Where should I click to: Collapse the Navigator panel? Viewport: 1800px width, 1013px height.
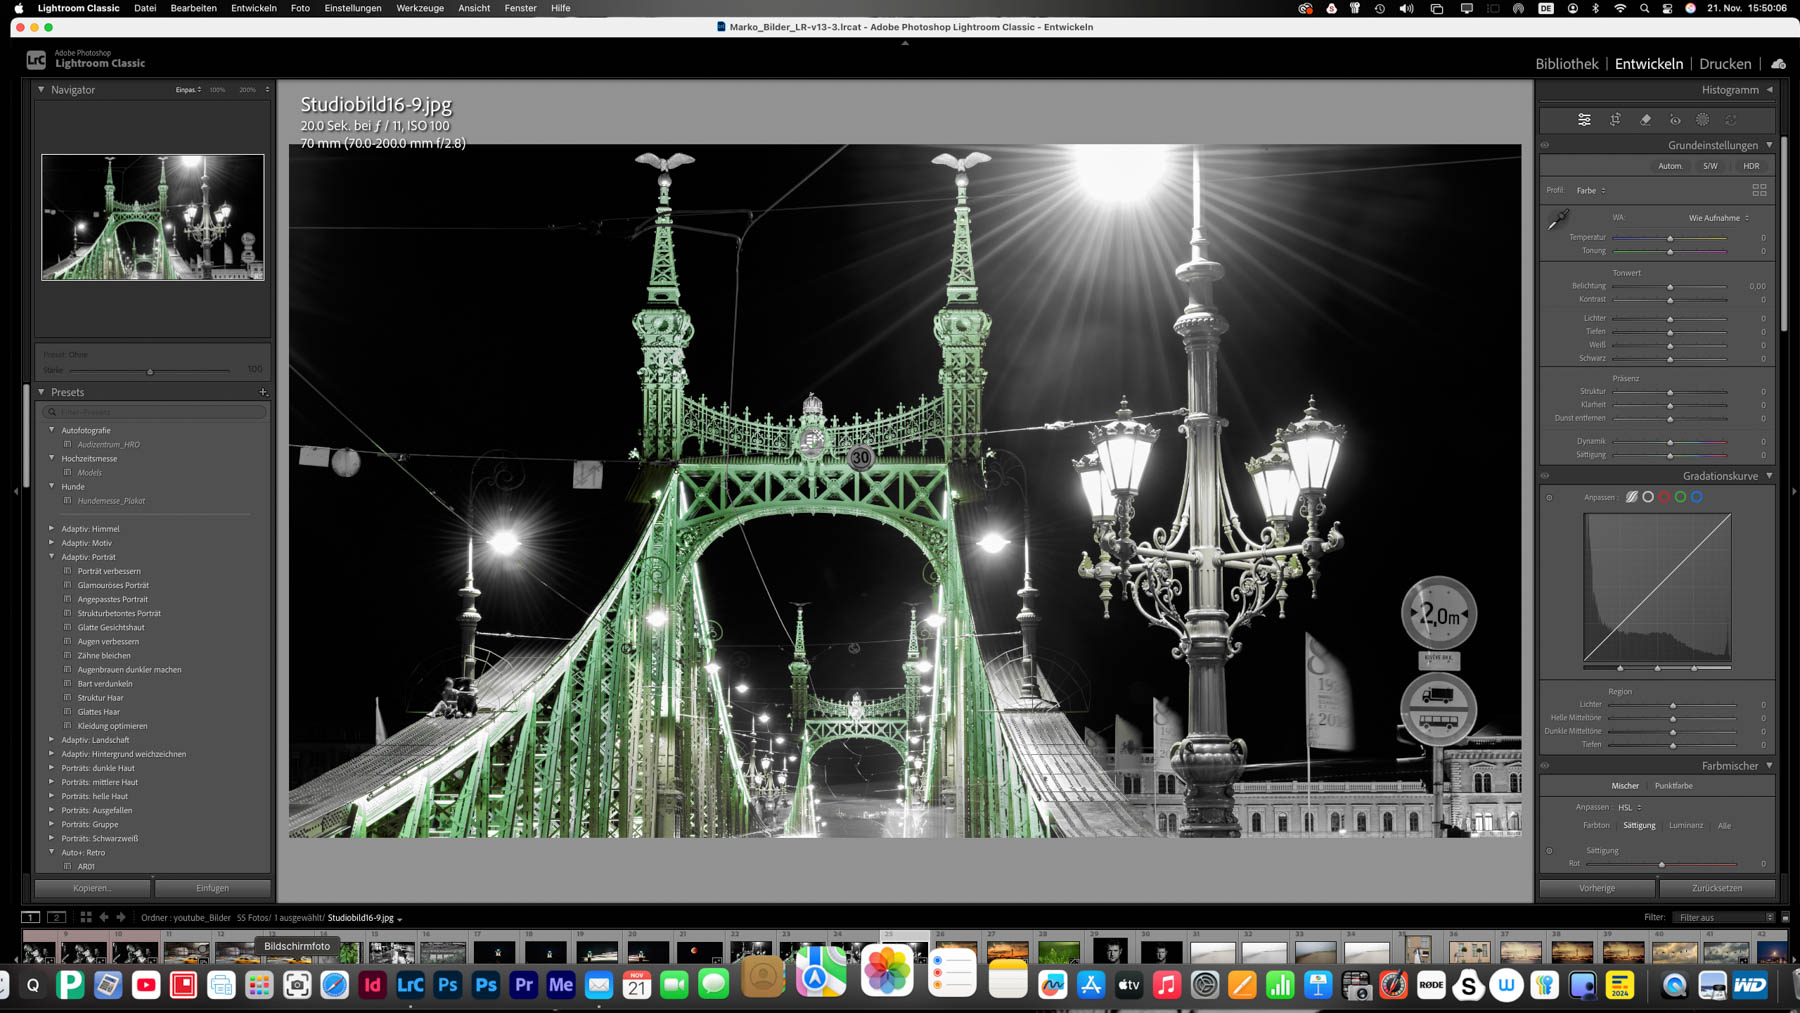pyautogui.click(x=41, y=90)
